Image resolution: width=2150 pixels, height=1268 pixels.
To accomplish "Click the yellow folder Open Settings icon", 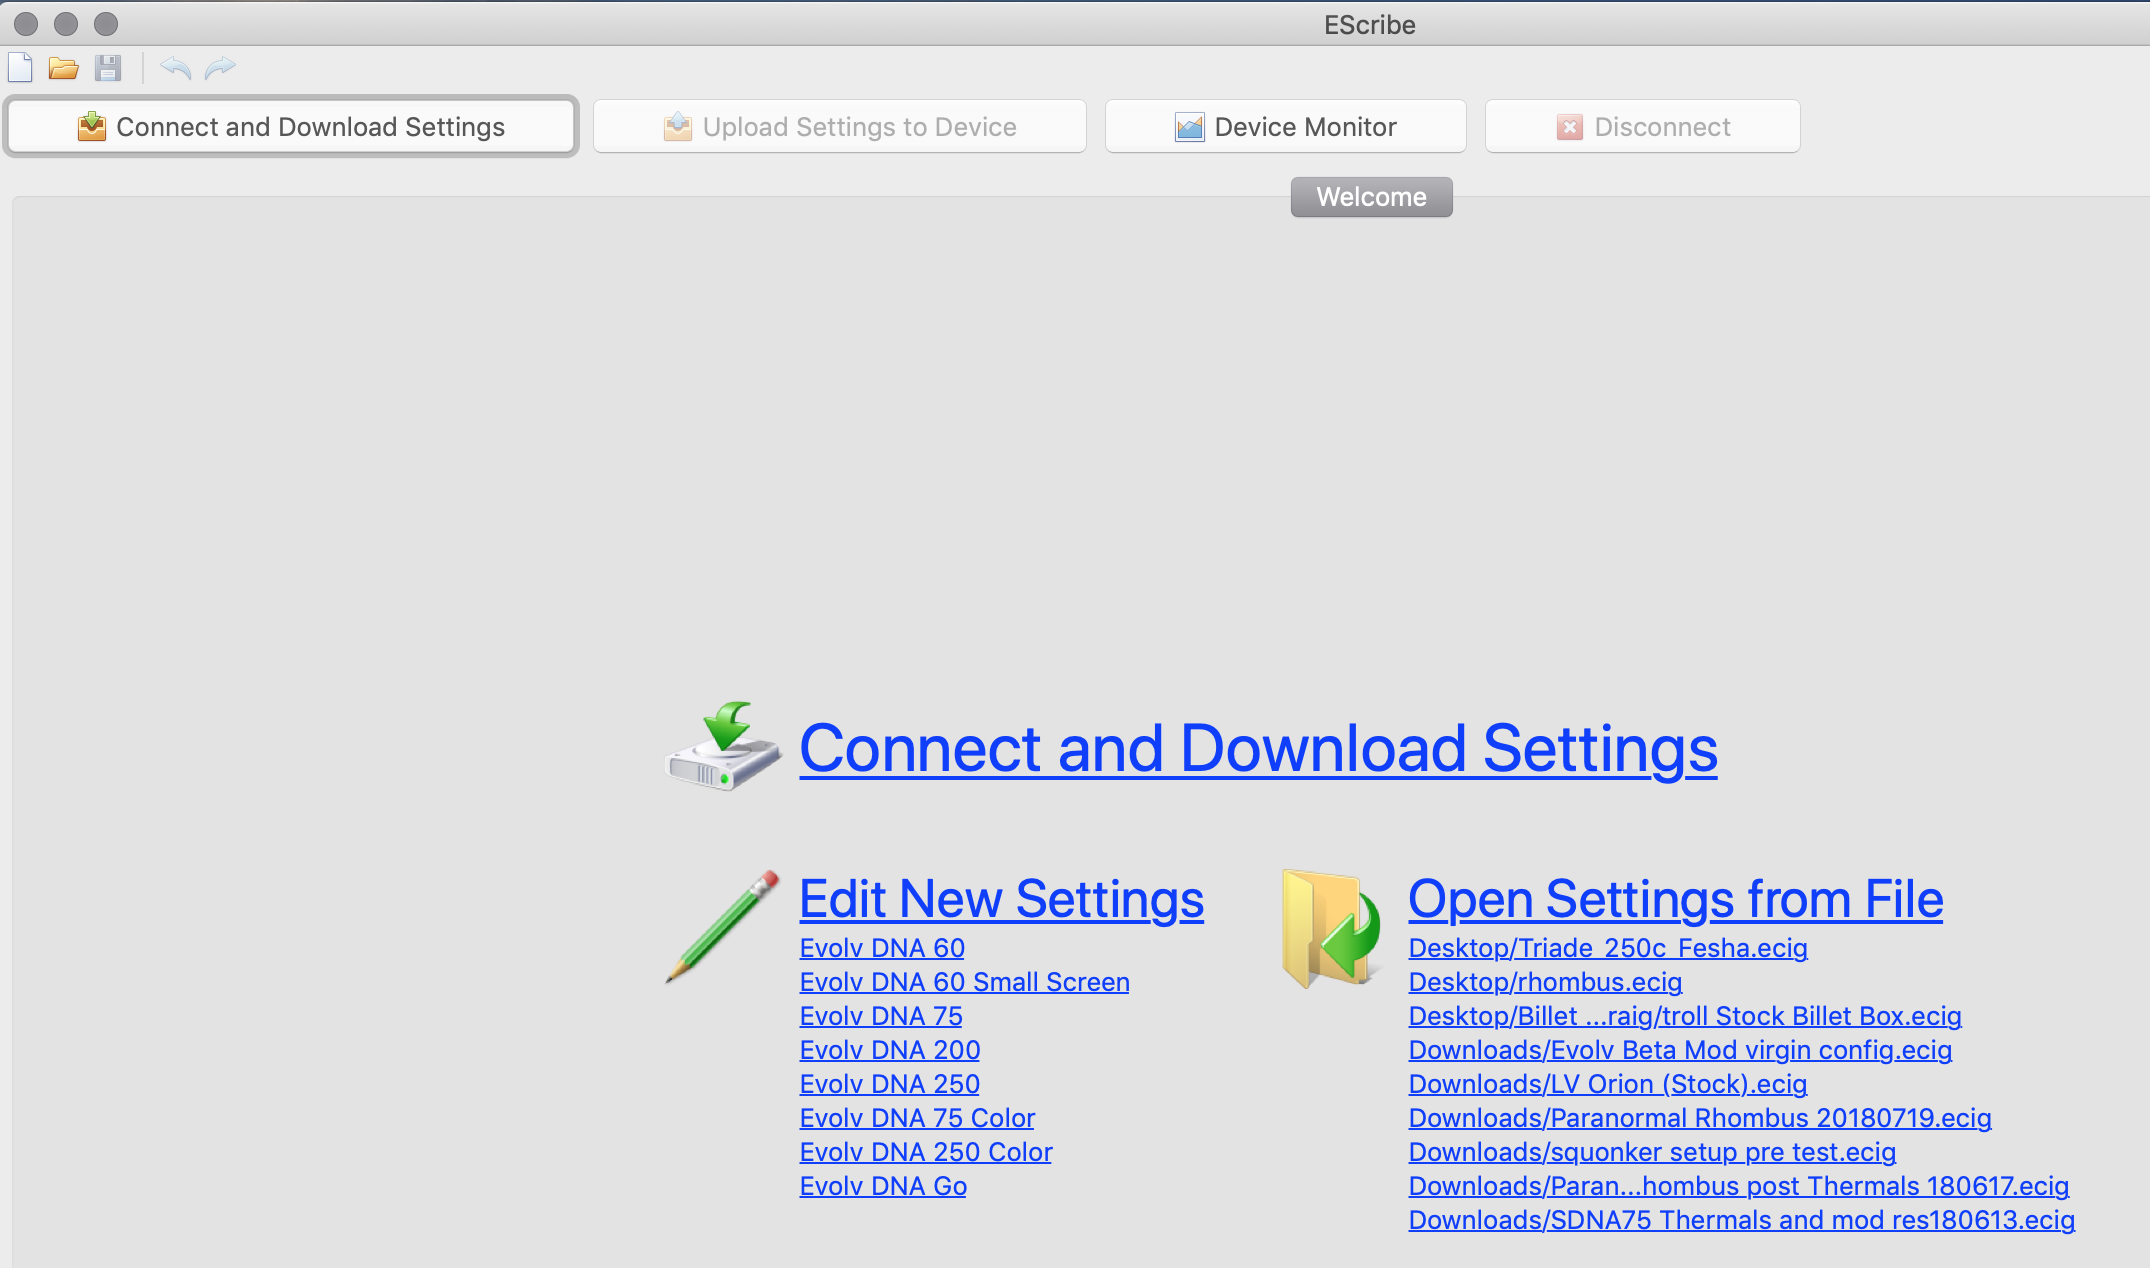I will 1332,928.
